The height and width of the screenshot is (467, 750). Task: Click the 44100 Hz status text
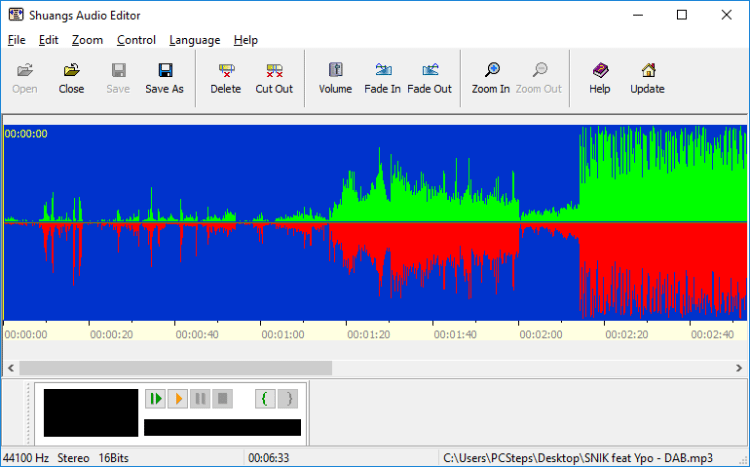tap(26, 458)
